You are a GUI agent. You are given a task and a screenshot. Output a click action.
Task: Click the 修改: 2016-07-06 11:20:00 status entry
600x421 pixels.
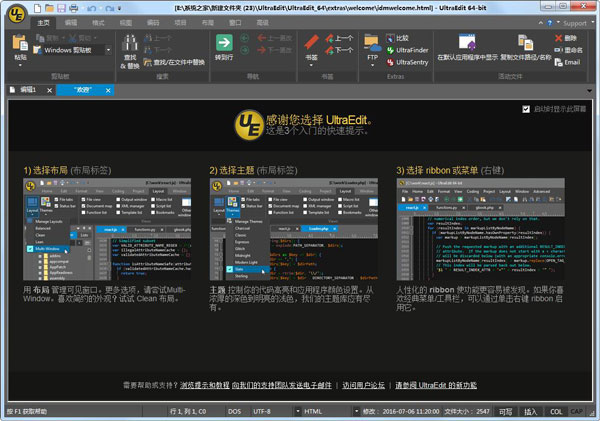[401, 412]
